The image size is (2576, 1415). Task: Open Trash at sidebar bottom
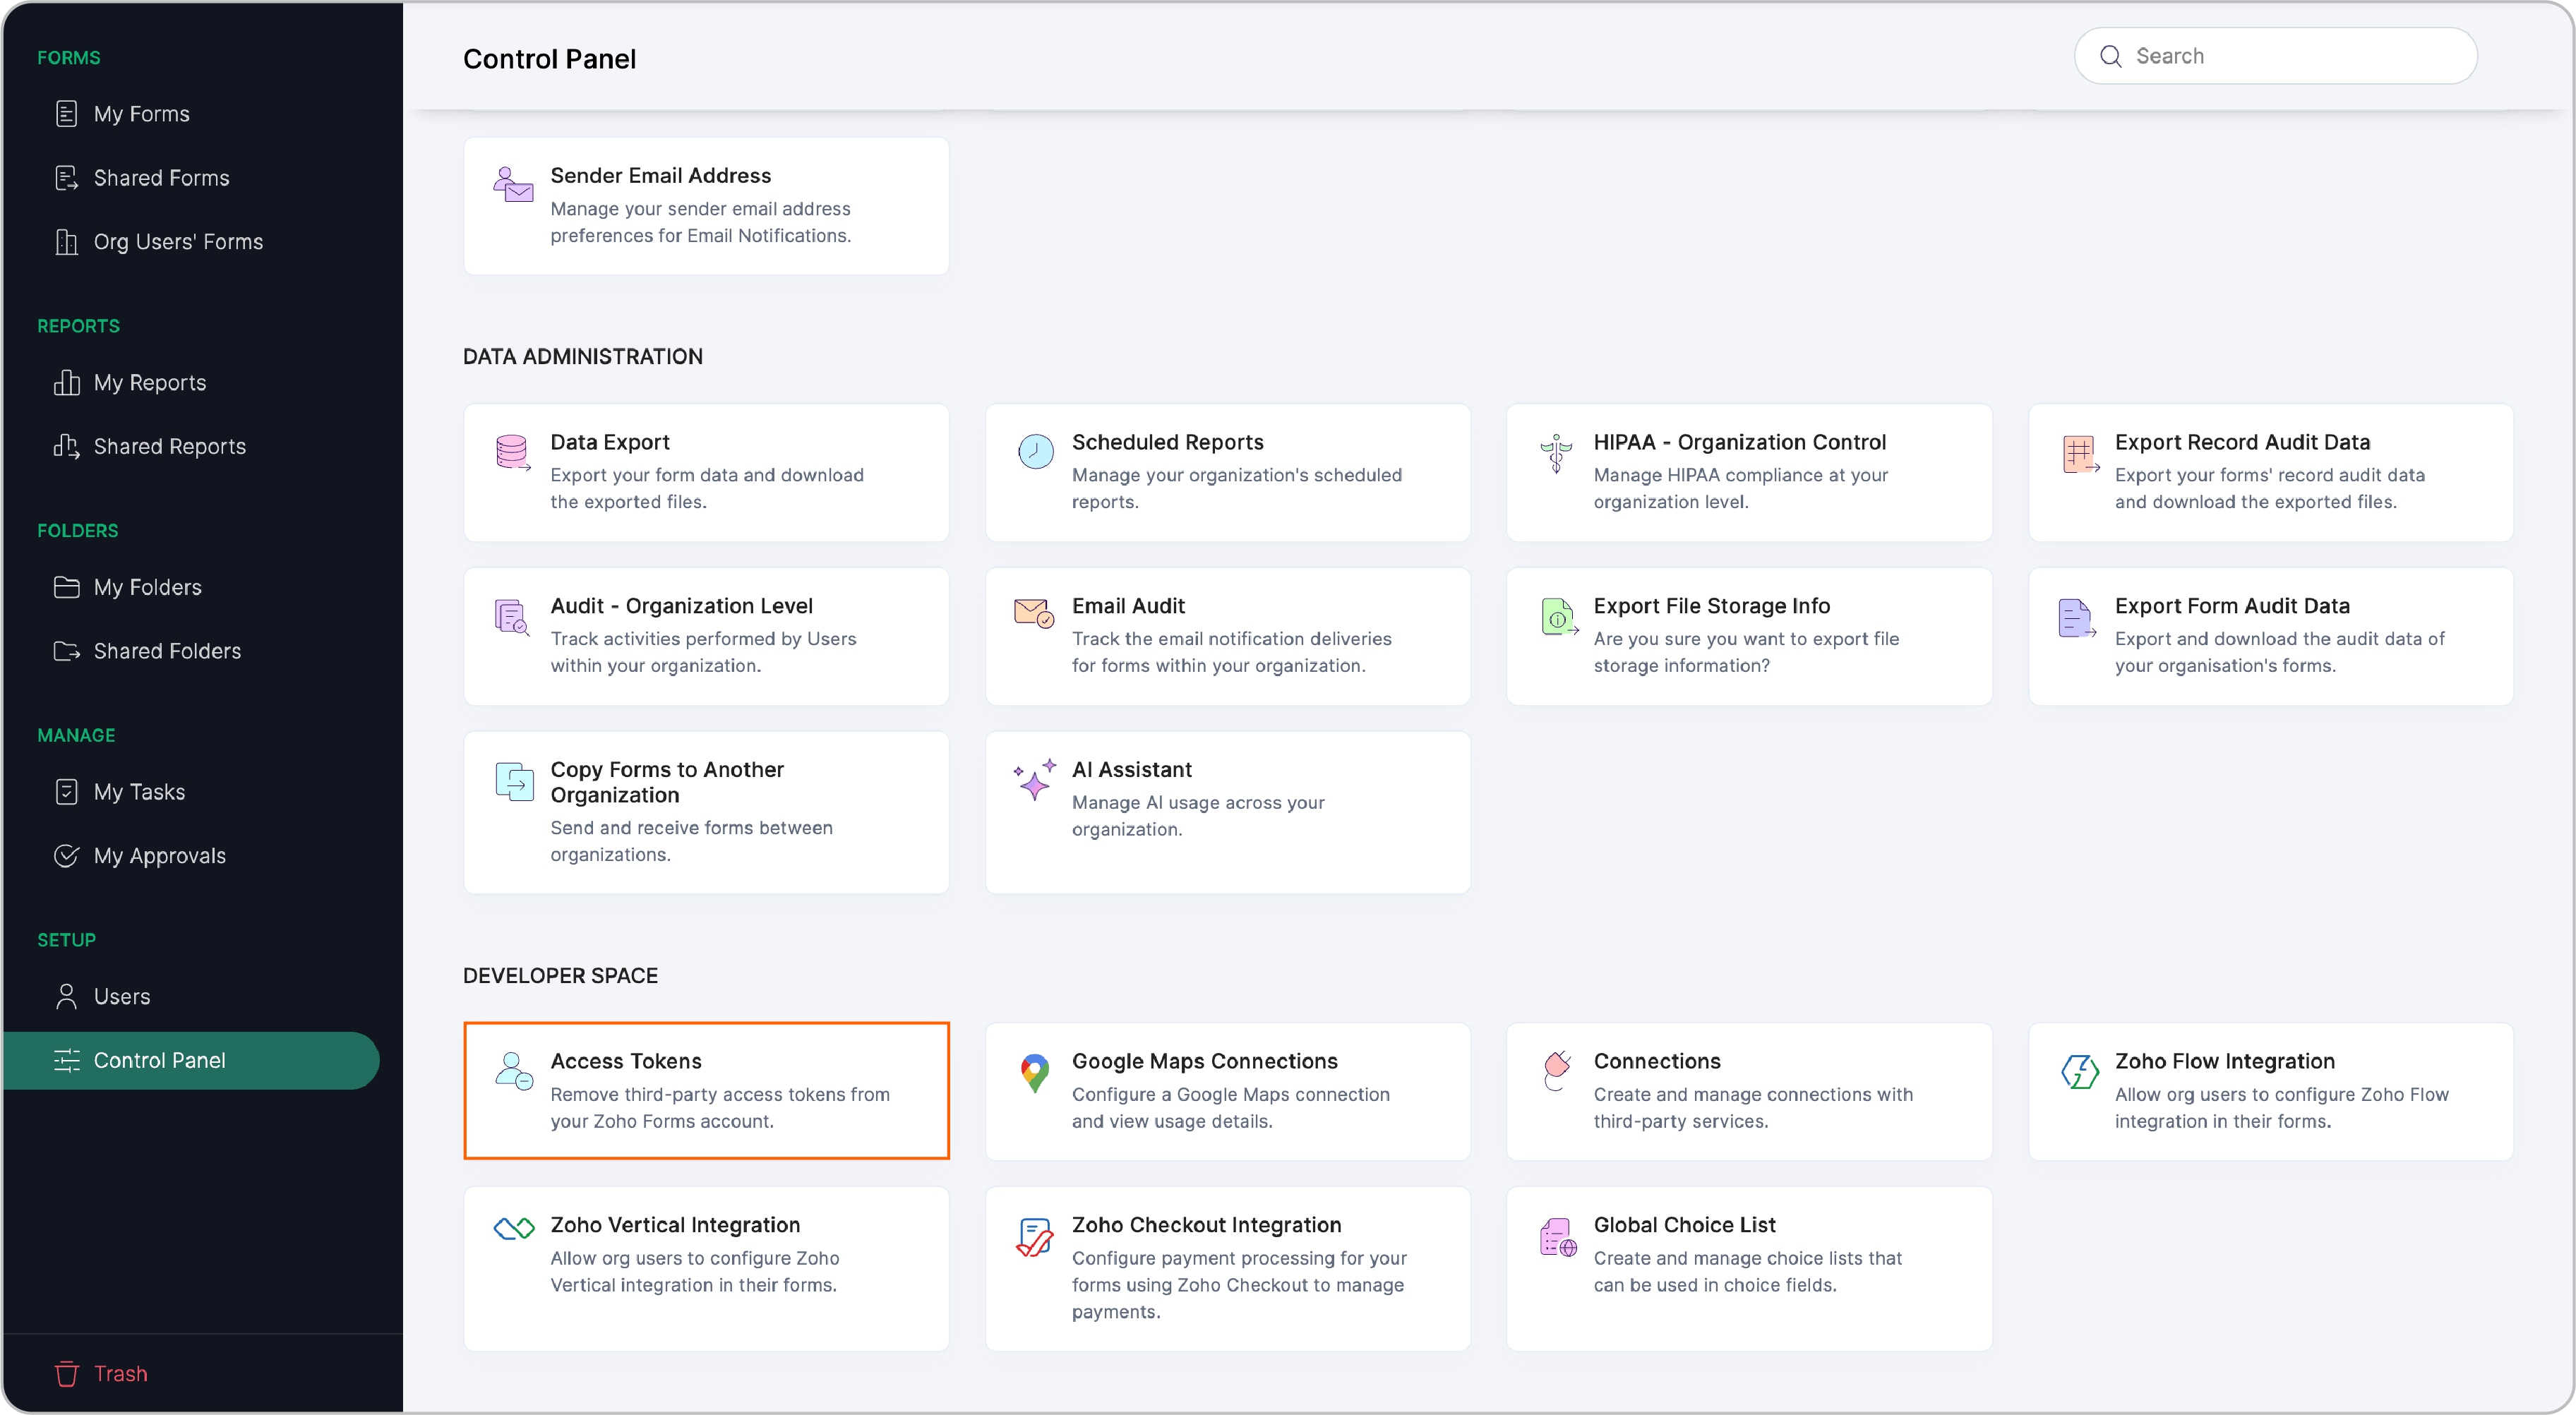click(120, 1373)
